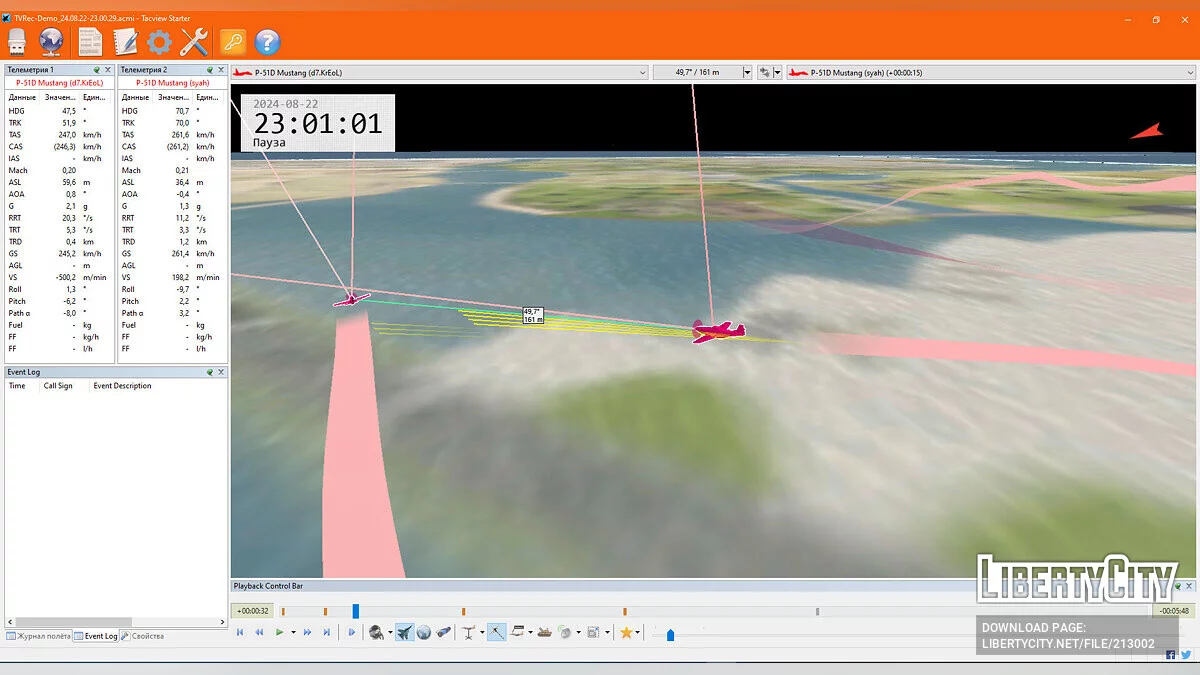This screenshot has height=675, width=1200.
Task: Click the key license icon
Action: click(x=232, y=41)
